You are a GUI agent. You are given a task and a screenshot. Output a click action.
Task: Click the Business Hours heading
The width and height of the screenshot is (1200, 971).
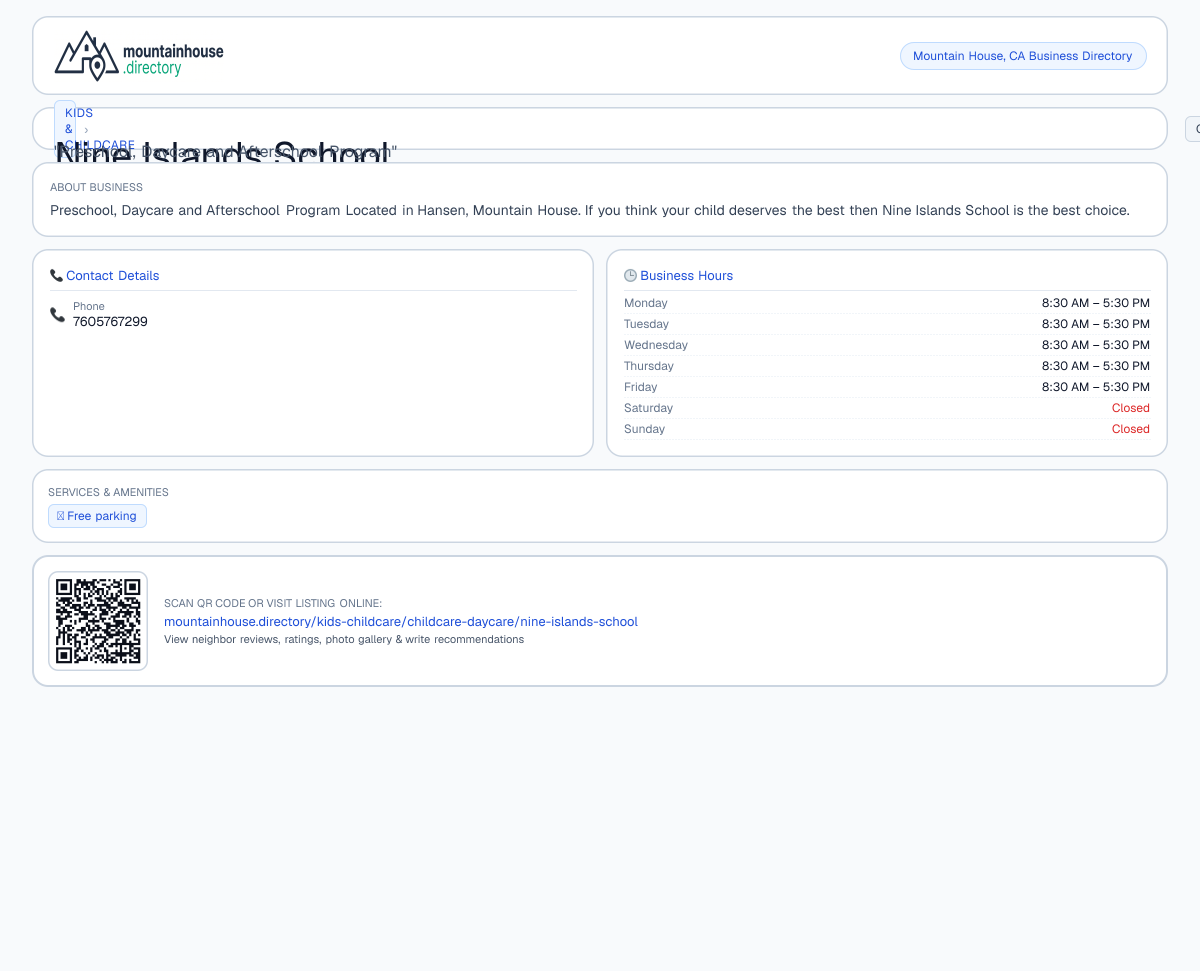click(x=687, y=275)
